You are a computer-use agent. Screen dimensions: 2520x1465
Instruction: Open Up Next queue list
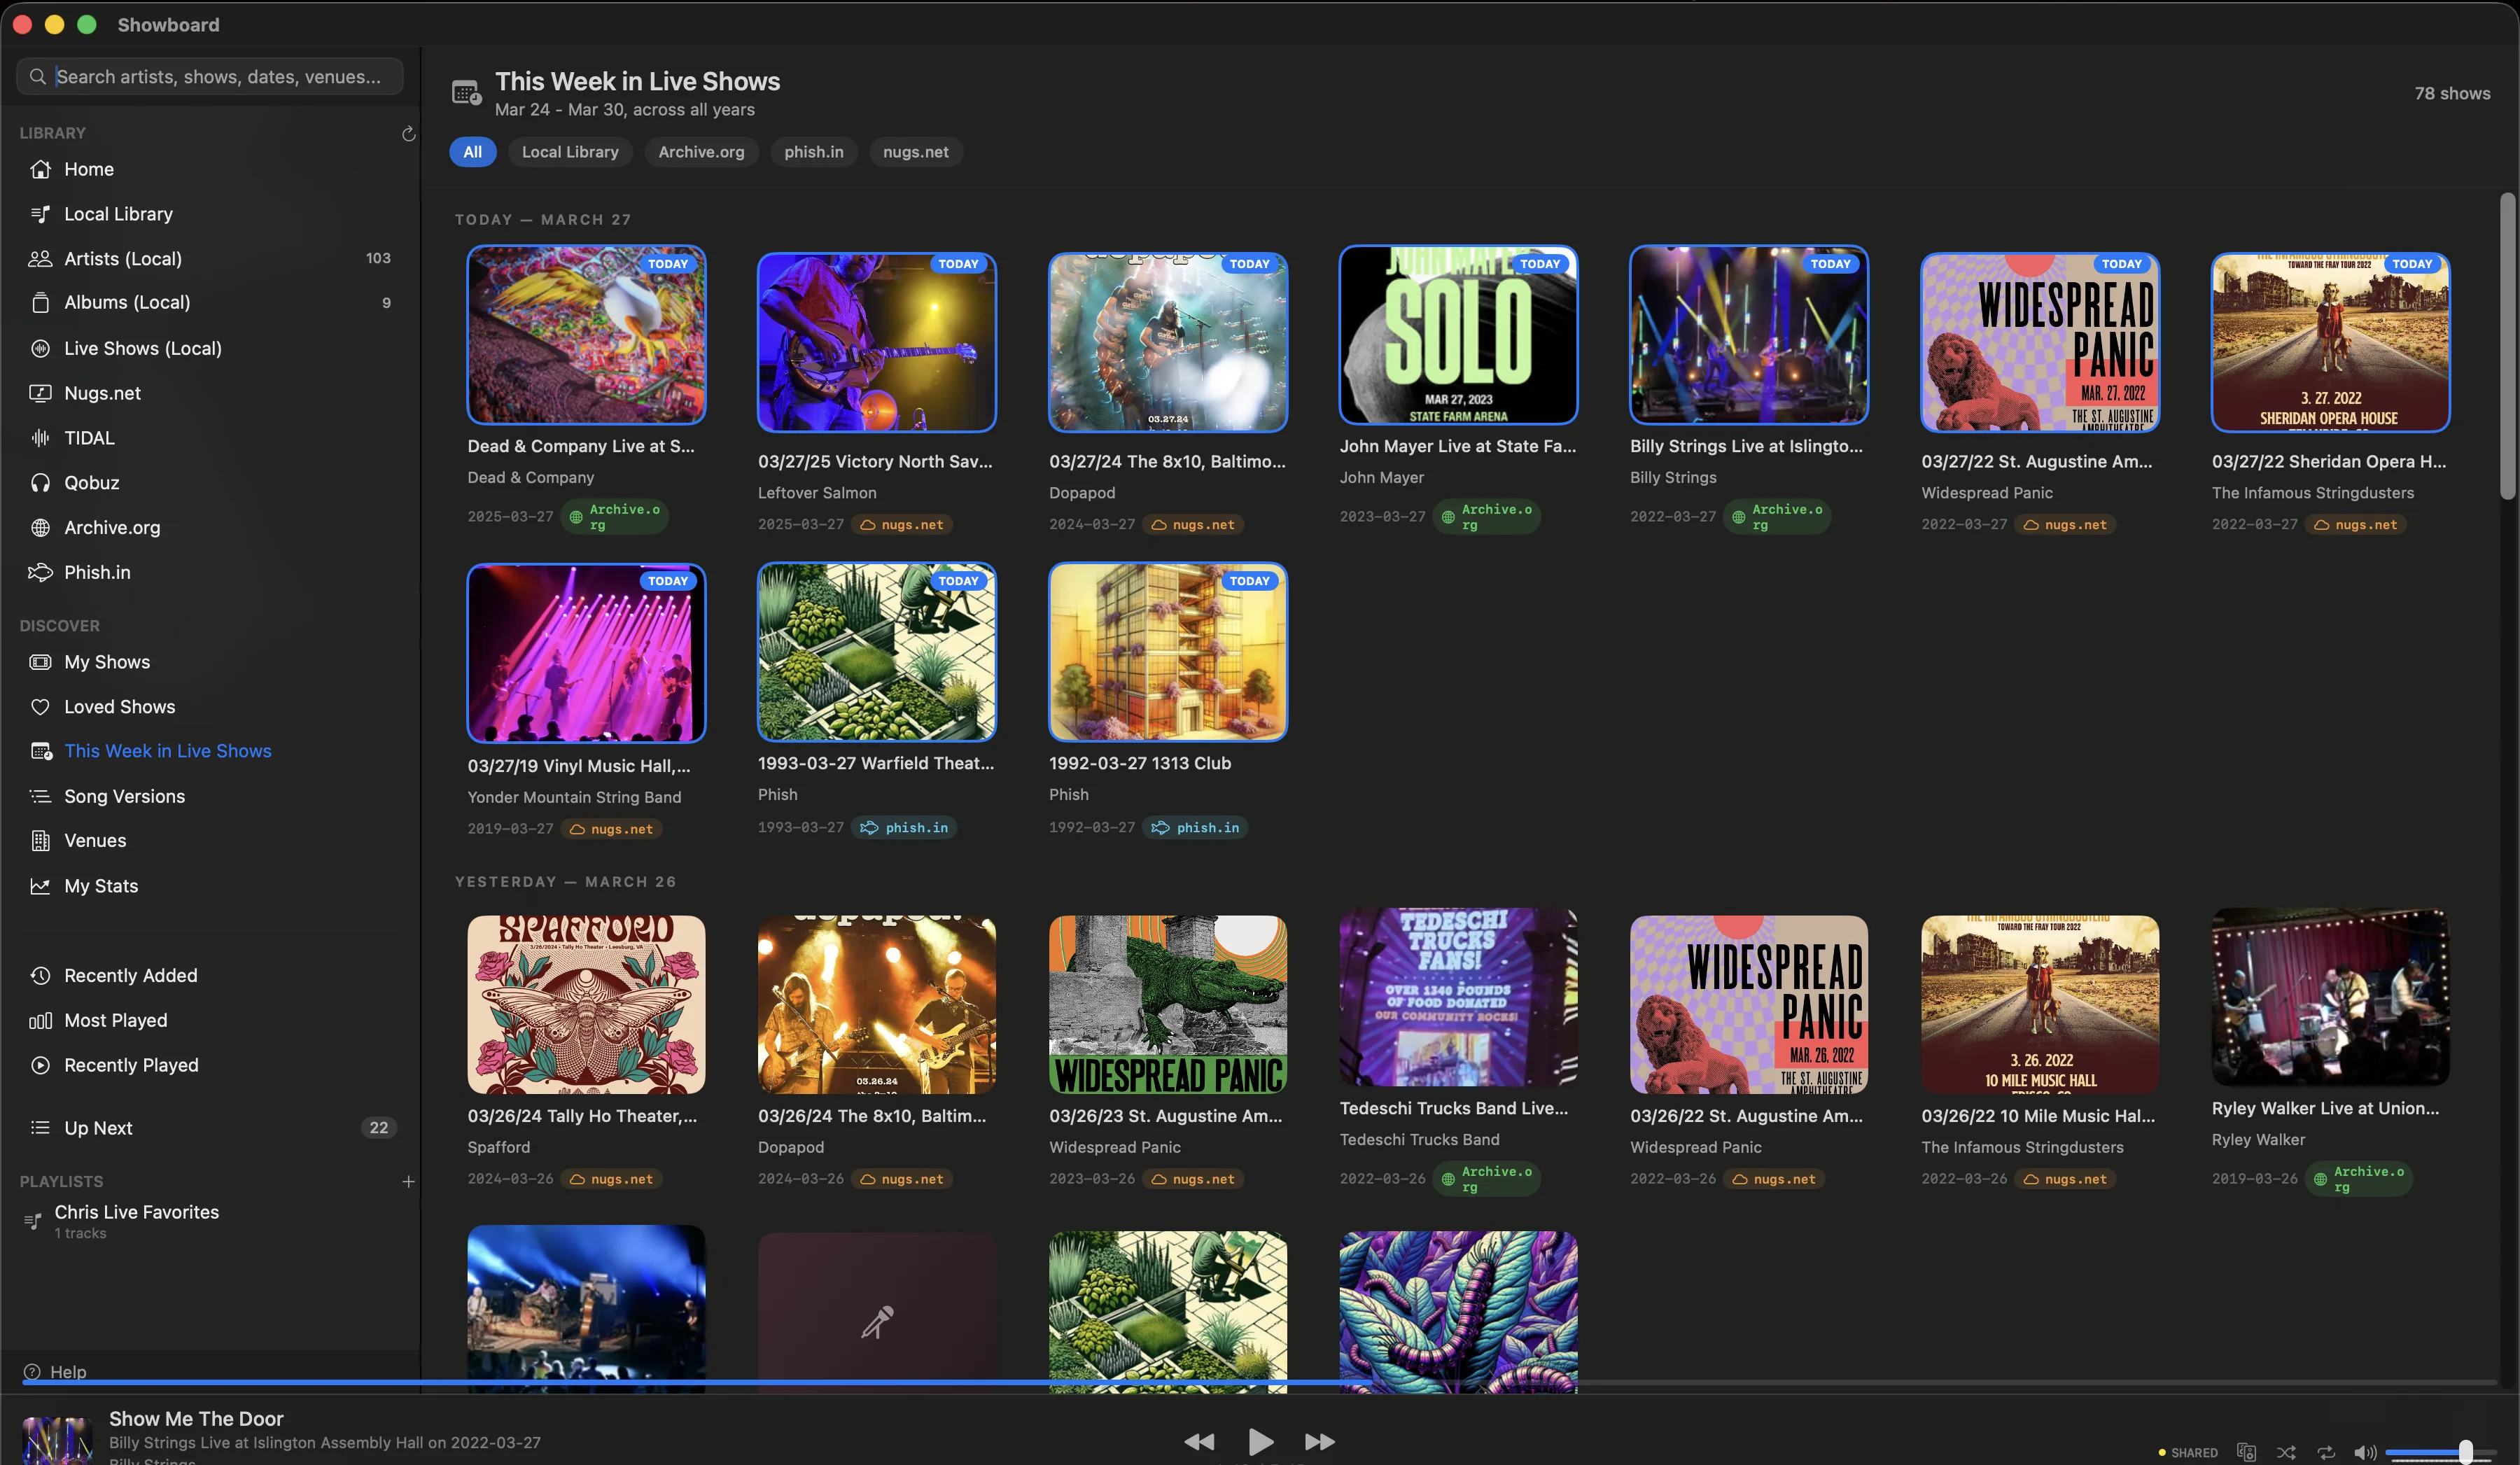[x=98, y=1128]
